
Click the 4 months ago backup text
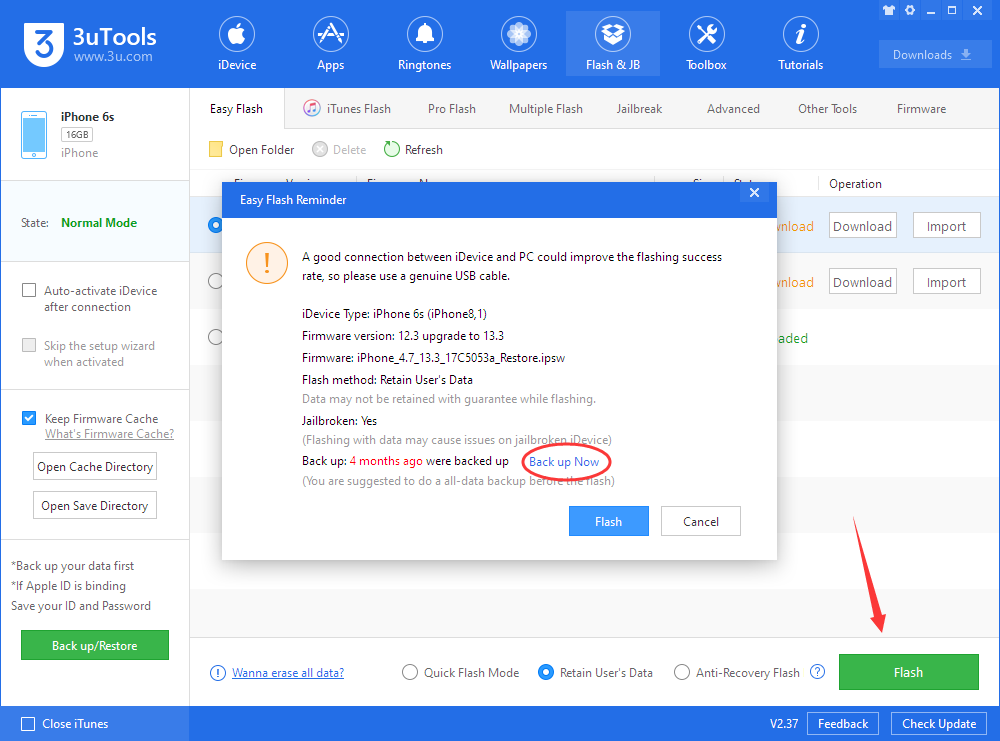(386, 461)
